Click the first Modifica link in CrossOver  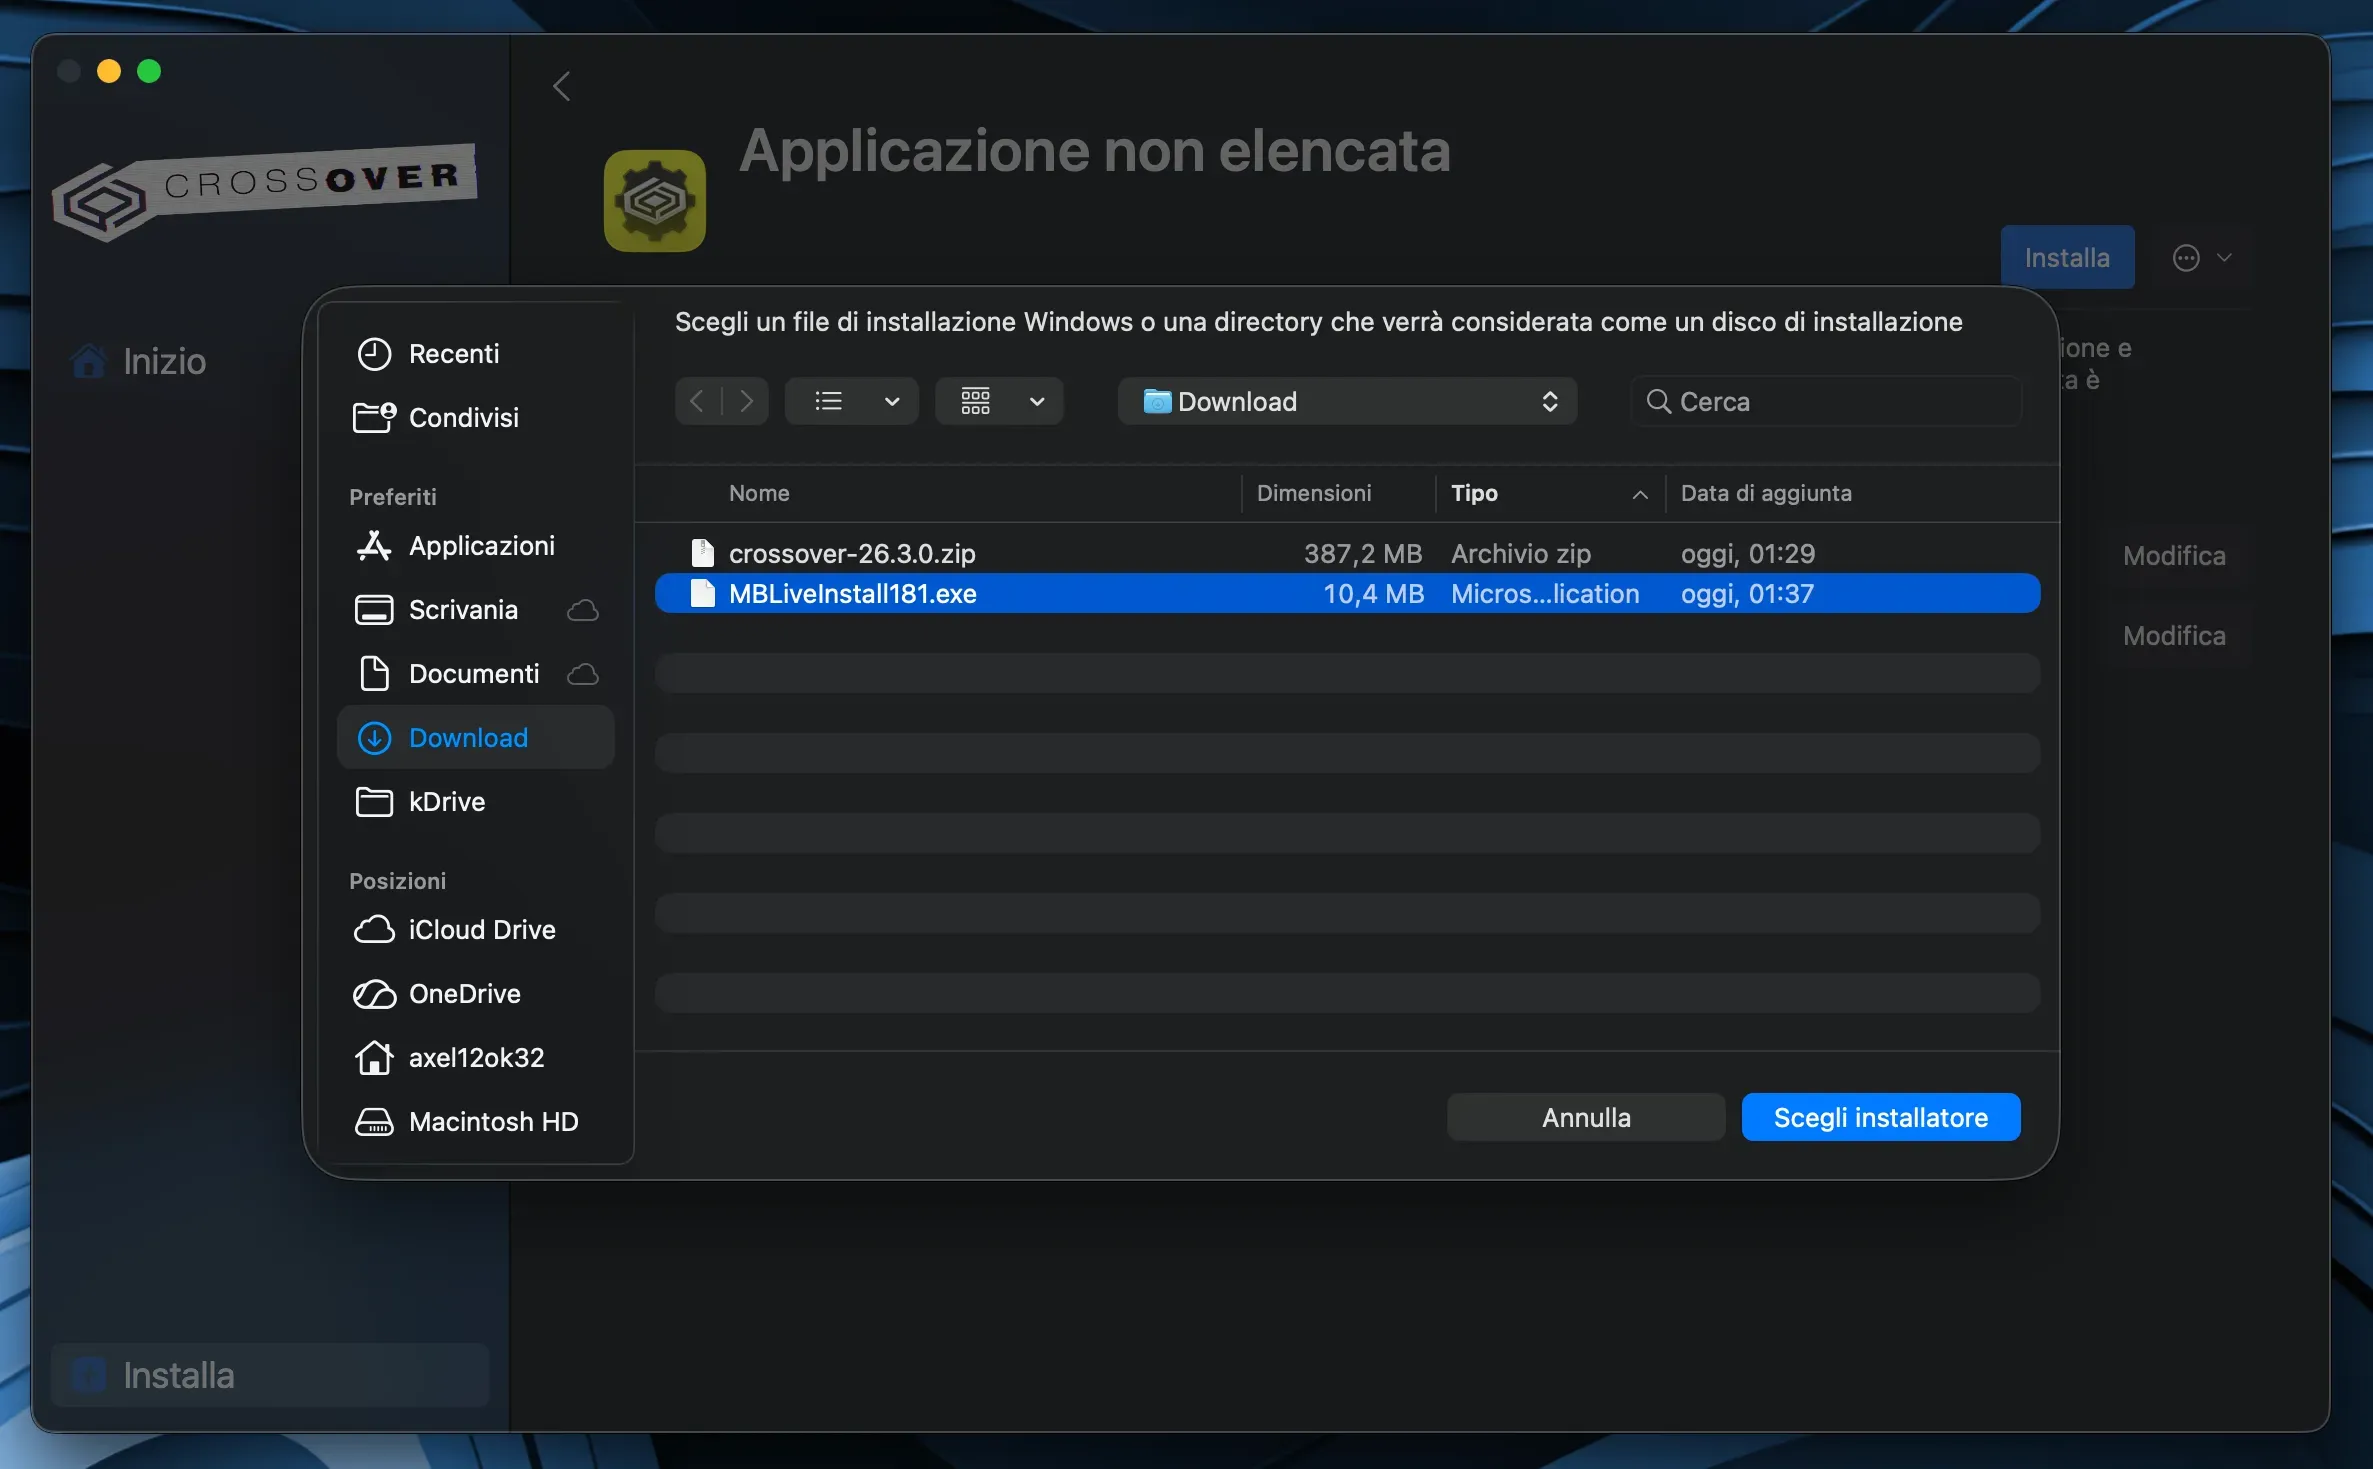pyautogui.click(x=2174, y=556)
